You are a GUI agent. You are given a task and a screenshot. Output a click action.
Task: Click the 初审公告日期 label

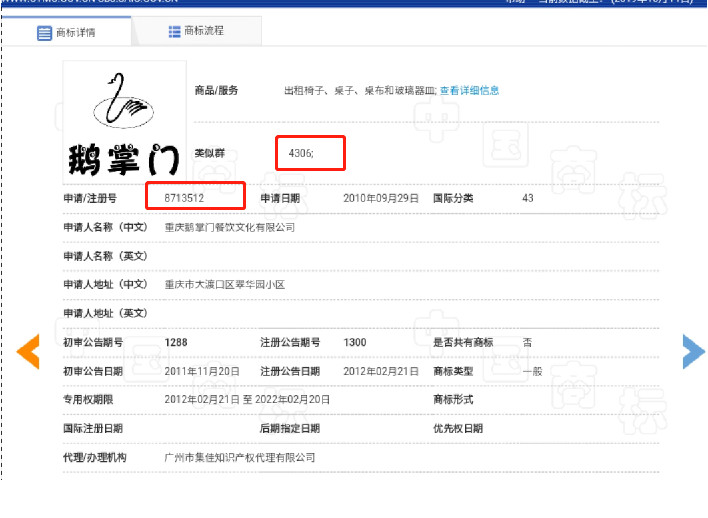click(x=93, y=371)
